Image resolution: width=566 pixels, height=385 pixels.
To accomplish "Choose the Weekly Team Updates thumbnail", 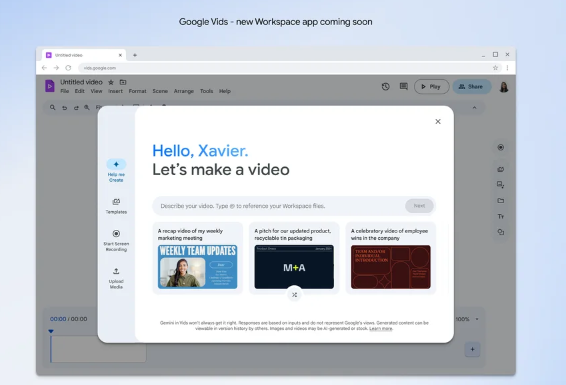I will (x=197, y=267).
